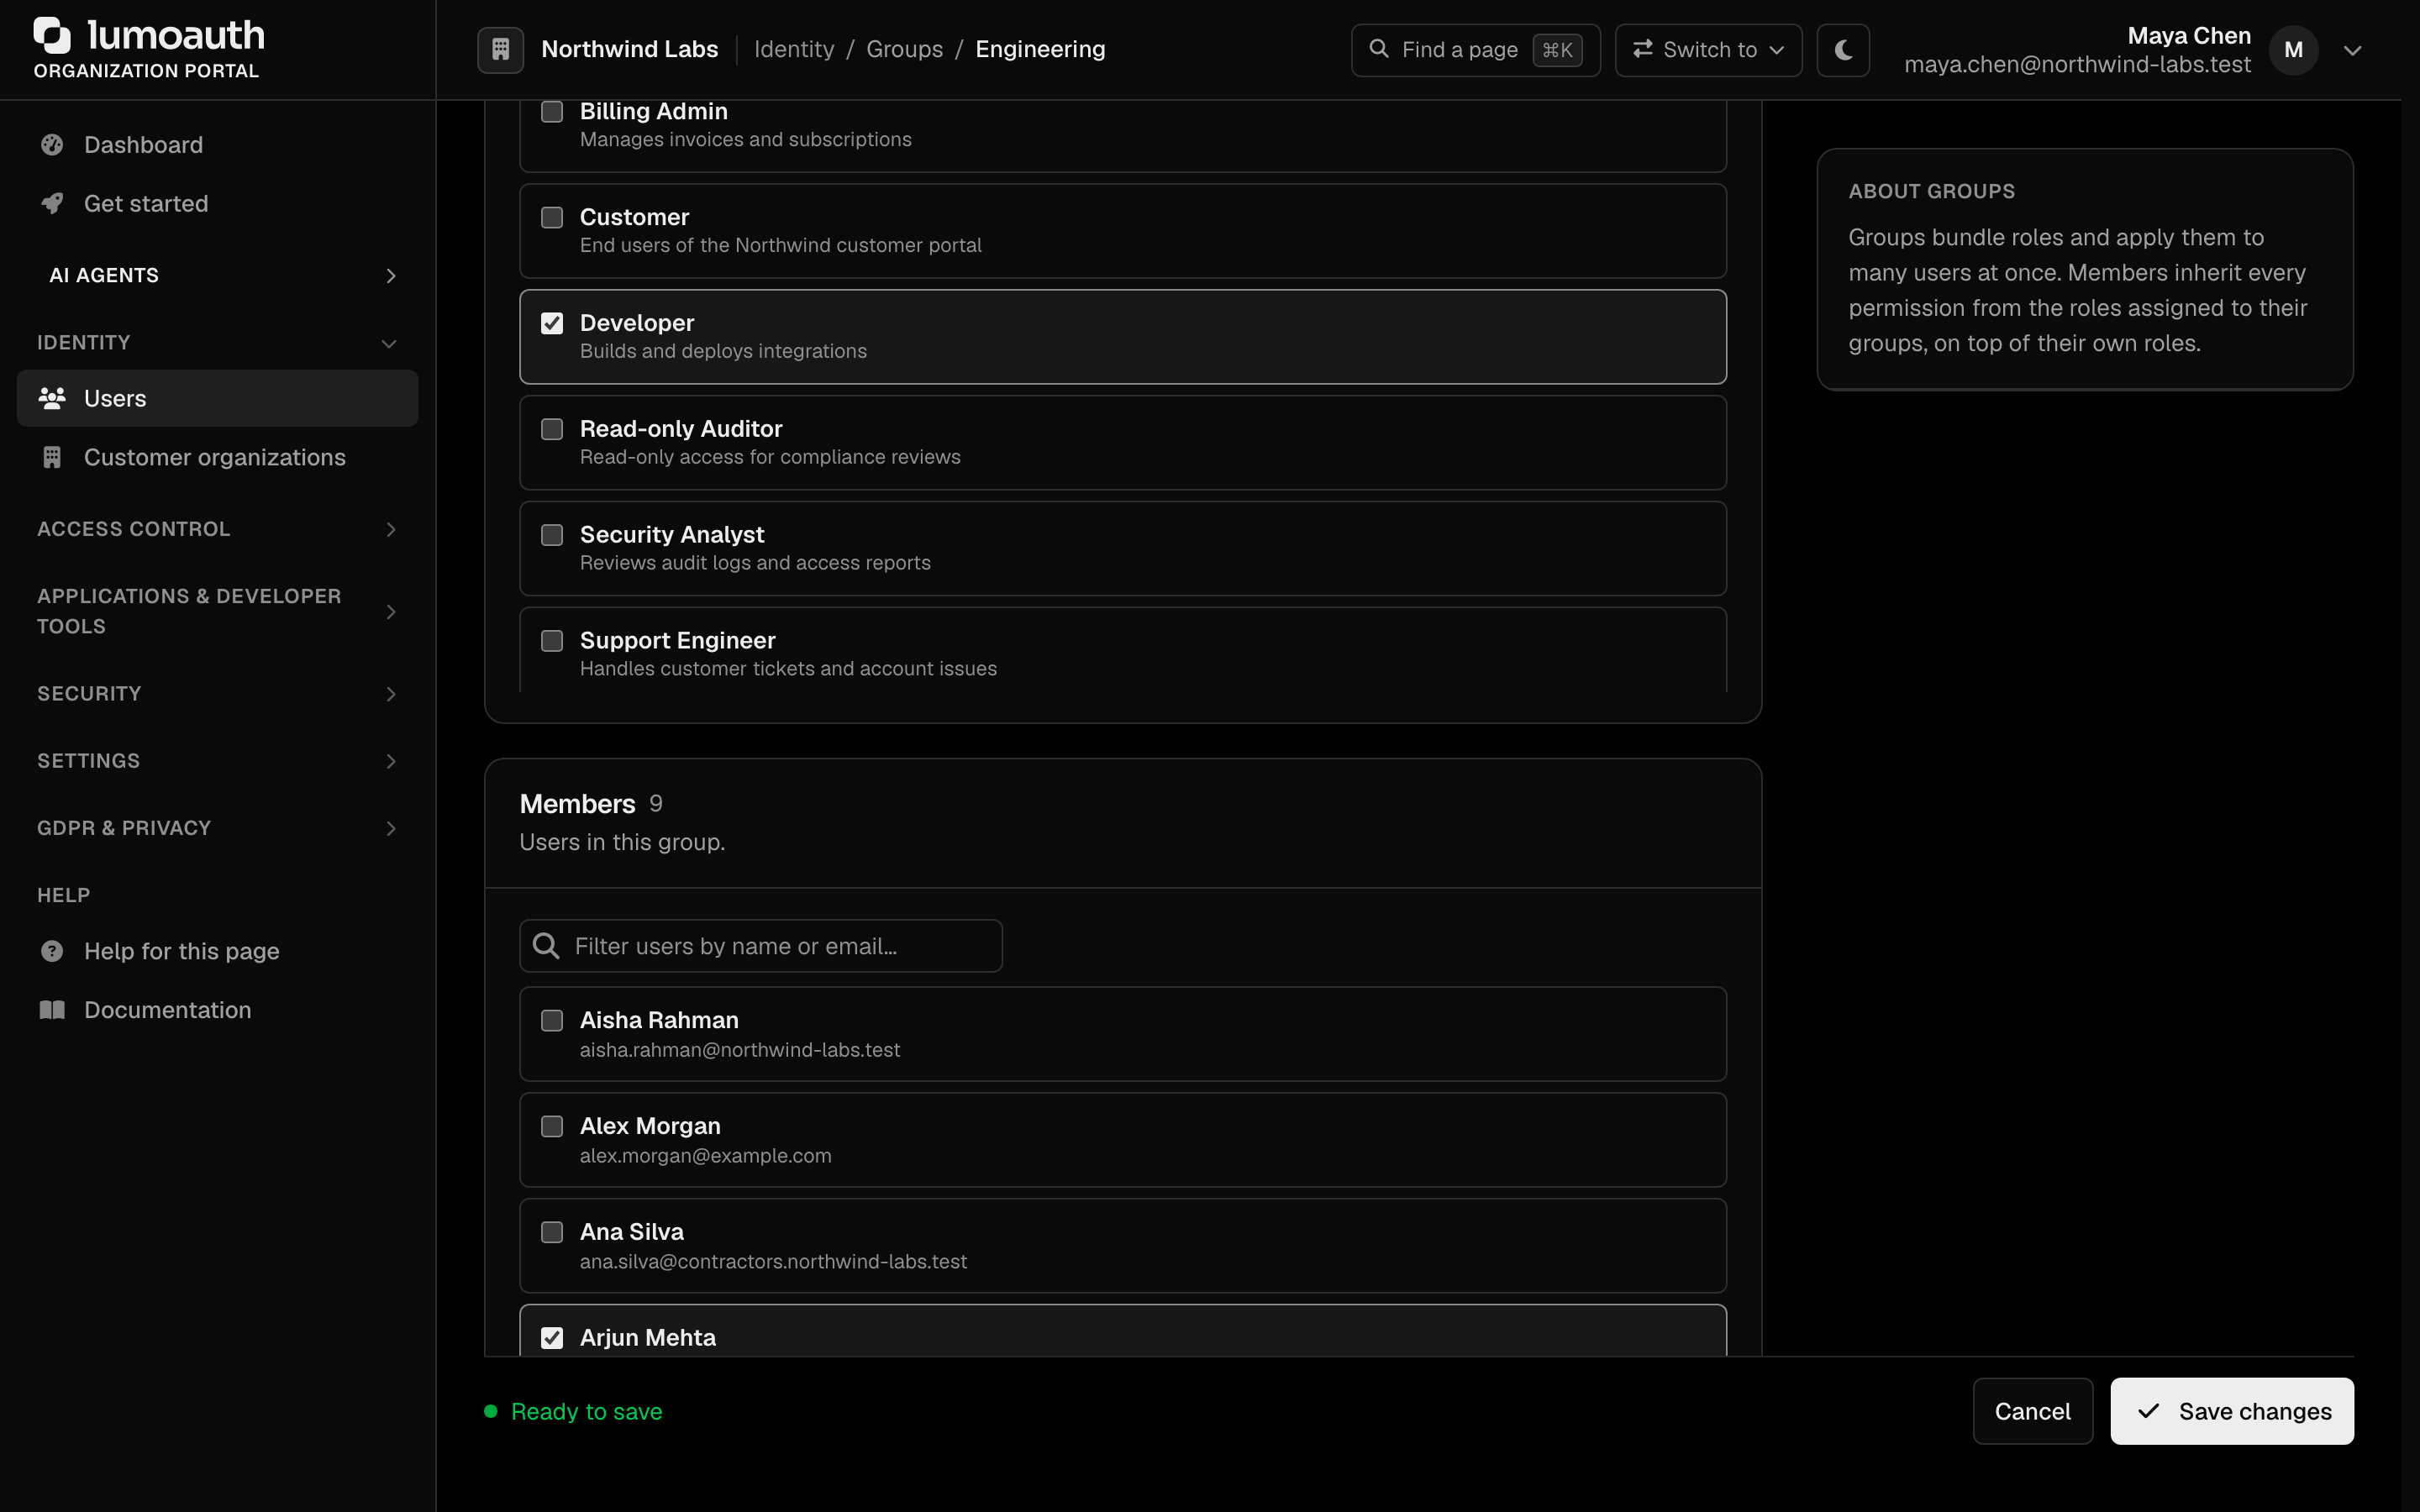This screenshot has width=2420, height=1512.
Task: Click the About Groups heading
Action: 1931,191
